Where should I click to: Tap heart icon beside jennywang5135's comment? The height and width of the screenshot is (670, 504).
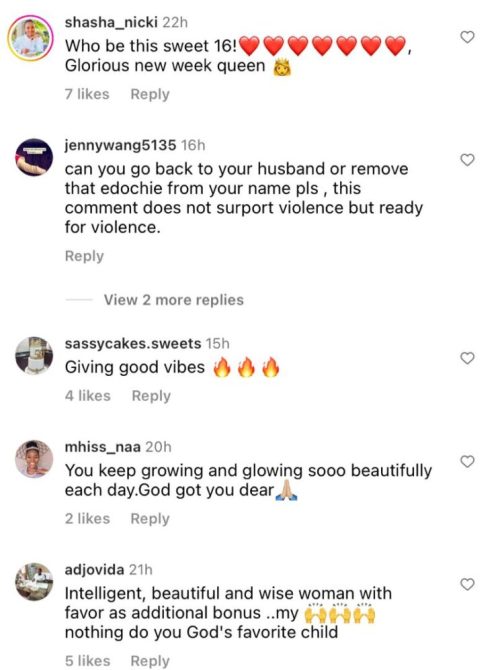click(467, 160)
